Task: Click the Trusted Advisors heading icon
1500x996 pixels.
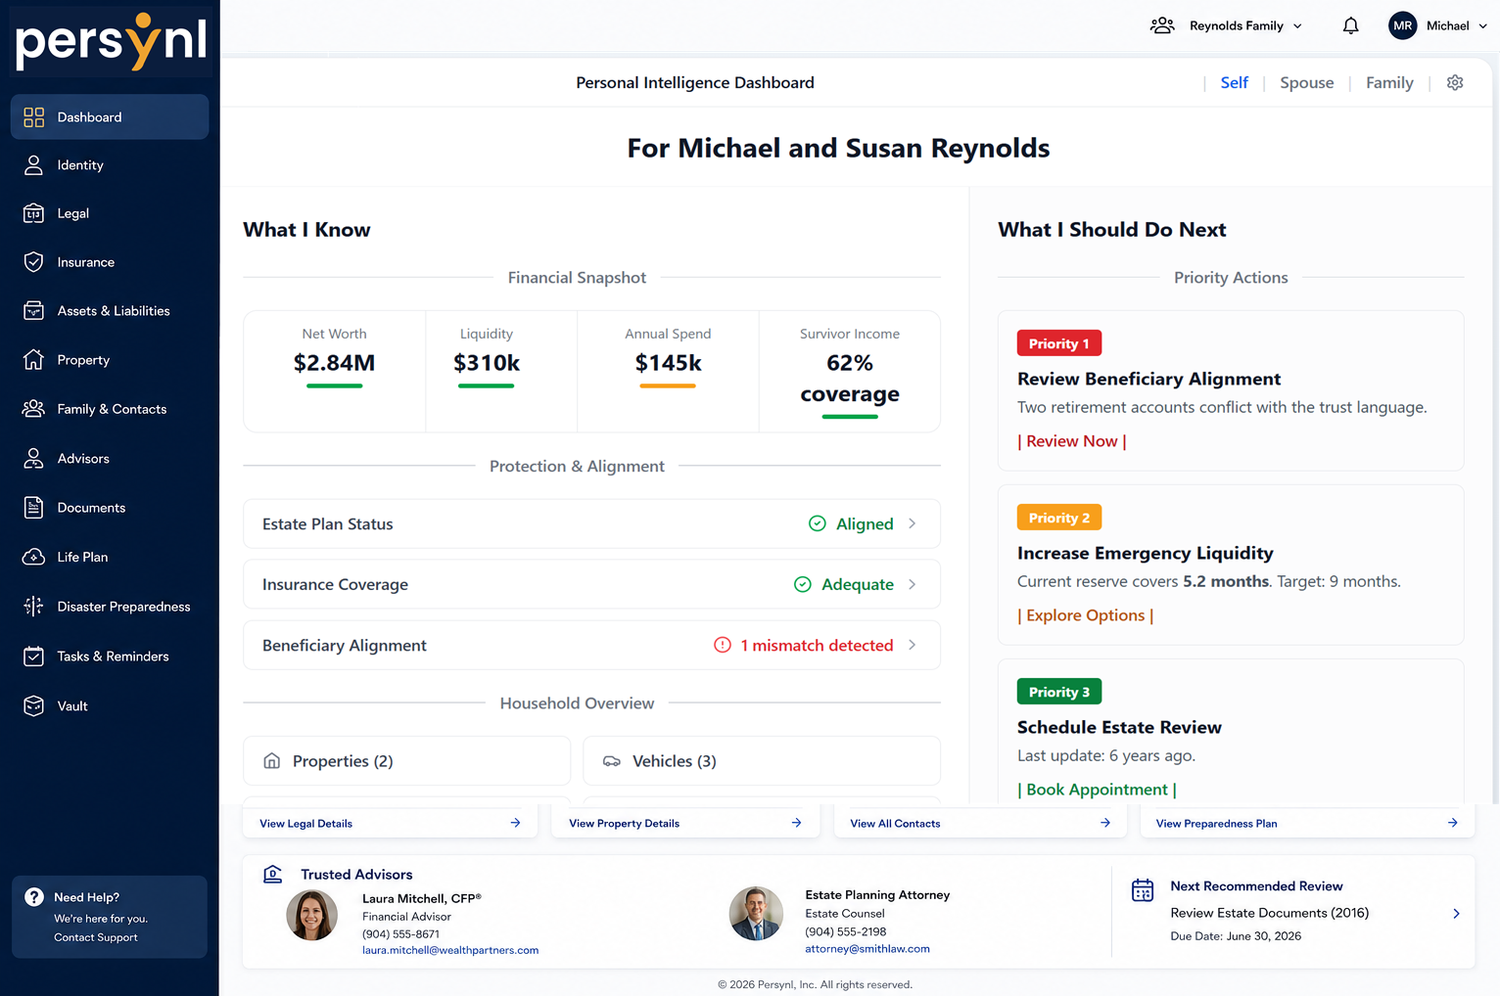Action: [272, 875]
